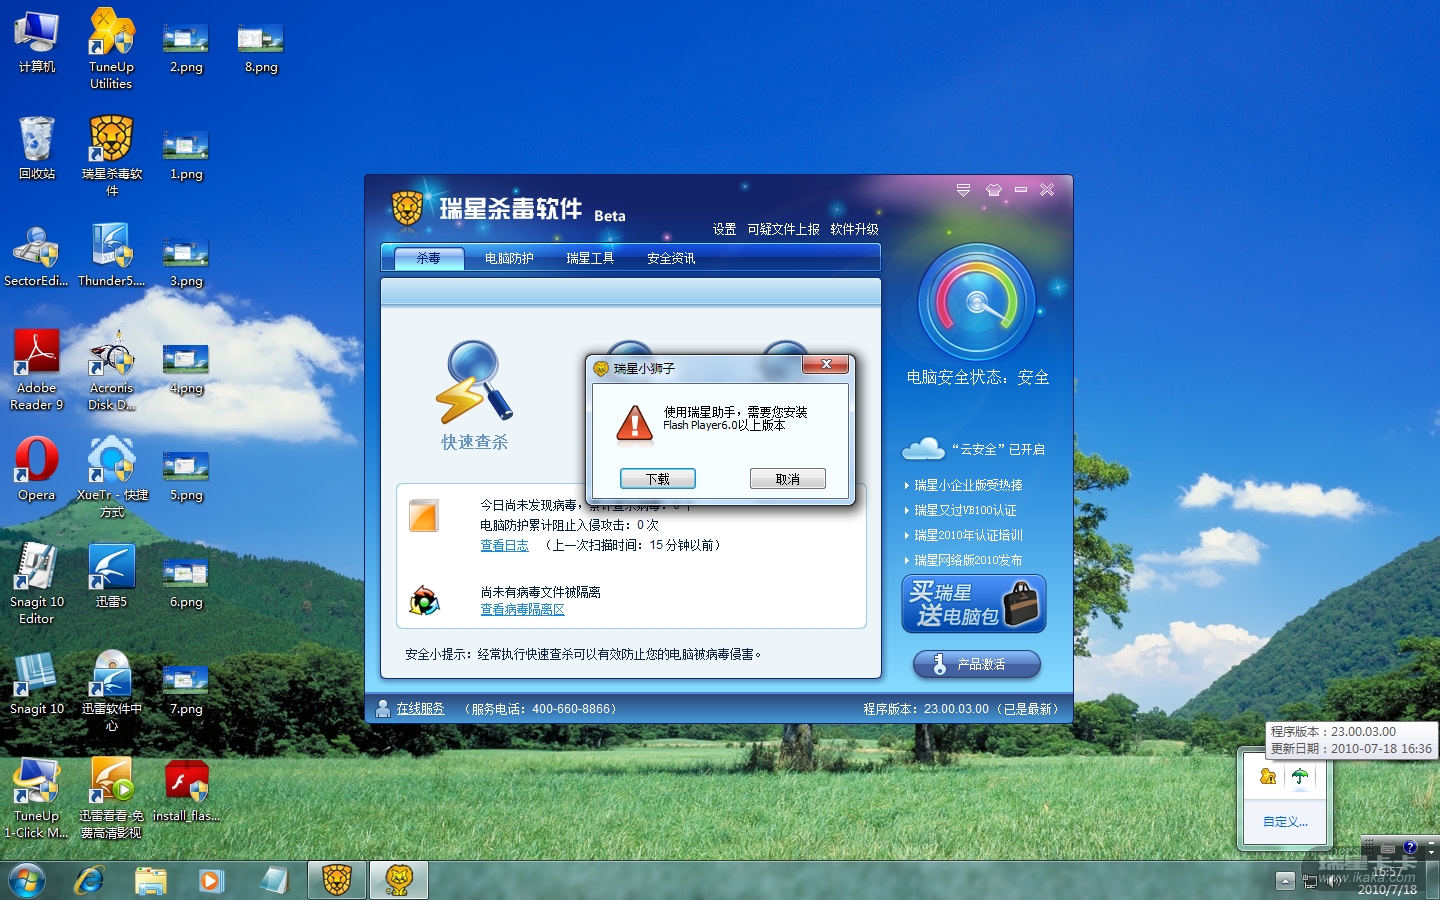Click the network icon in the system tray
1440x900 pixels.
pos(1310,881)
